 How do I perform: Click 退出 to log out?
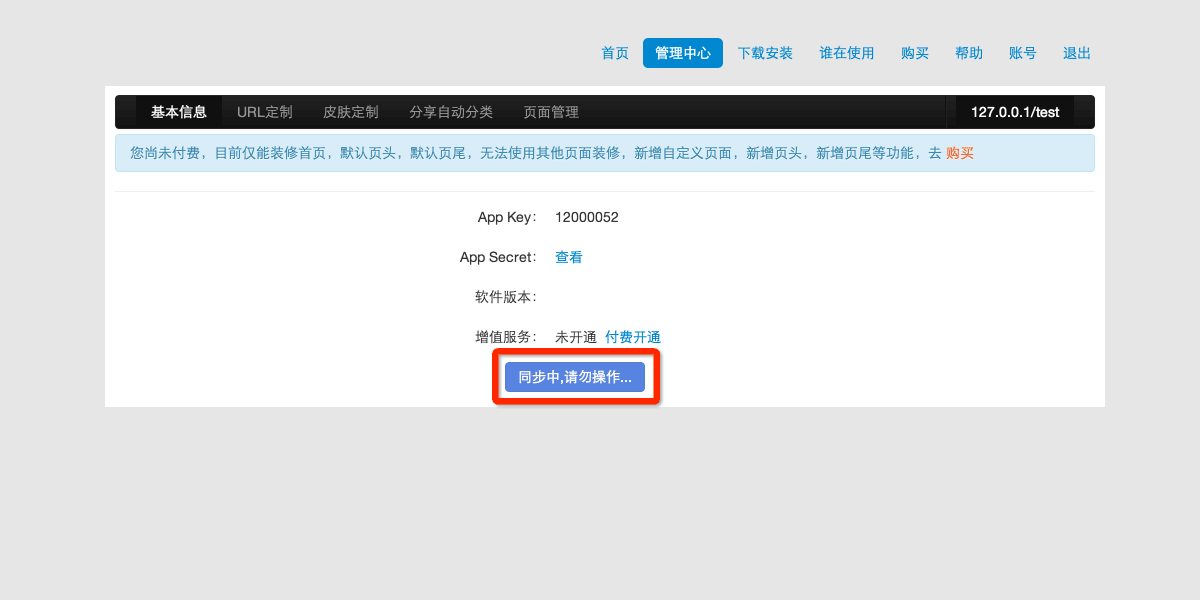click(x=1077, y=53)
